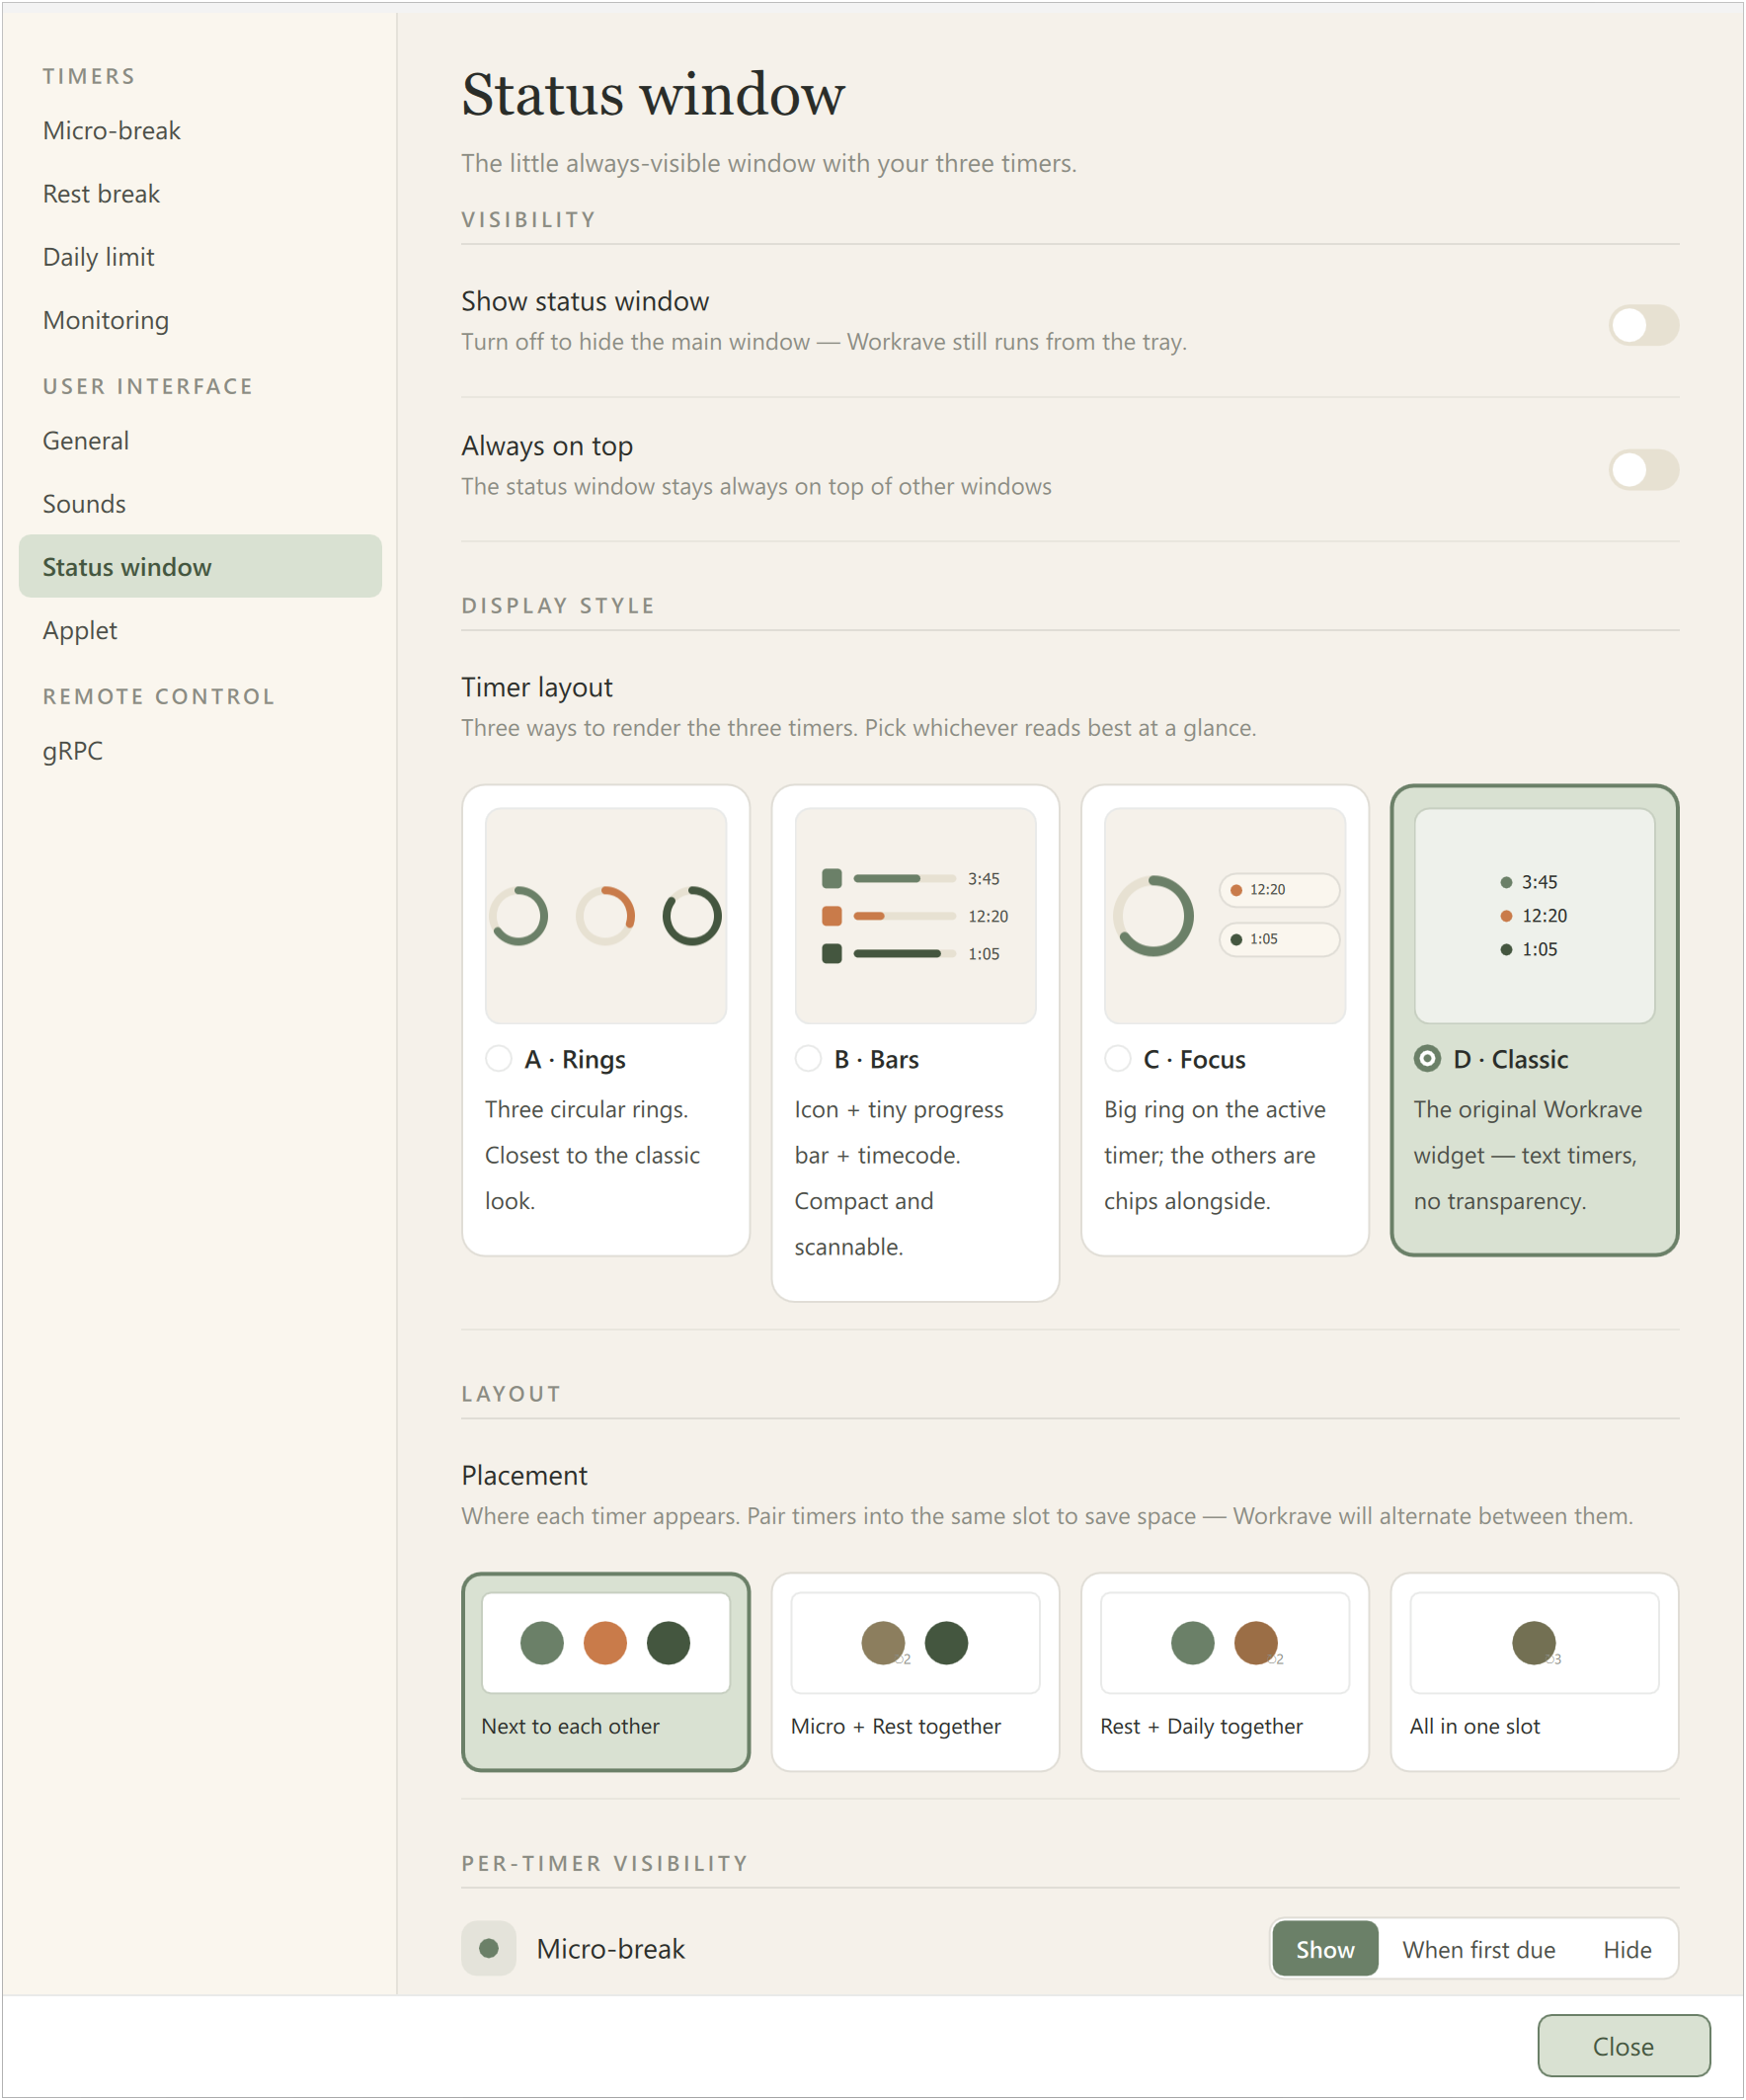Select the A · Rings radio button

coord(498,1059)
